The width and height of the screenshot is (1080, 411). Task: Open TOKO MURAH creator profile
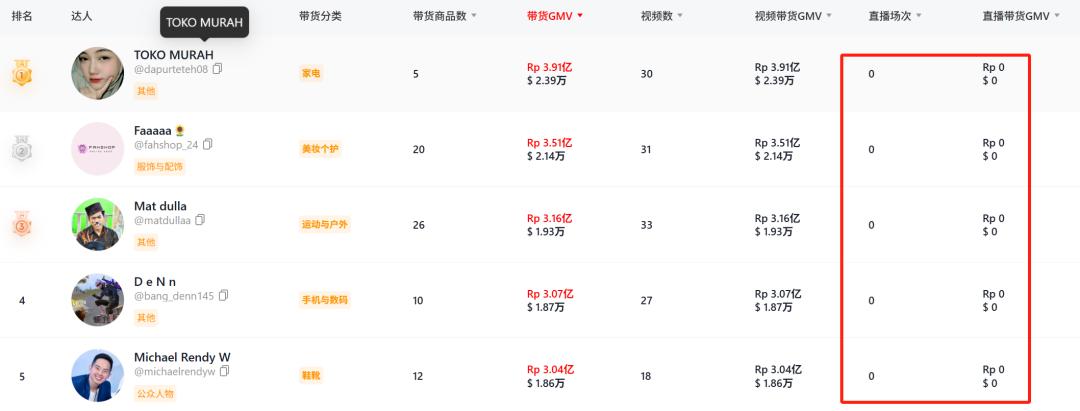pyautogui.click(x=173, y=54)
